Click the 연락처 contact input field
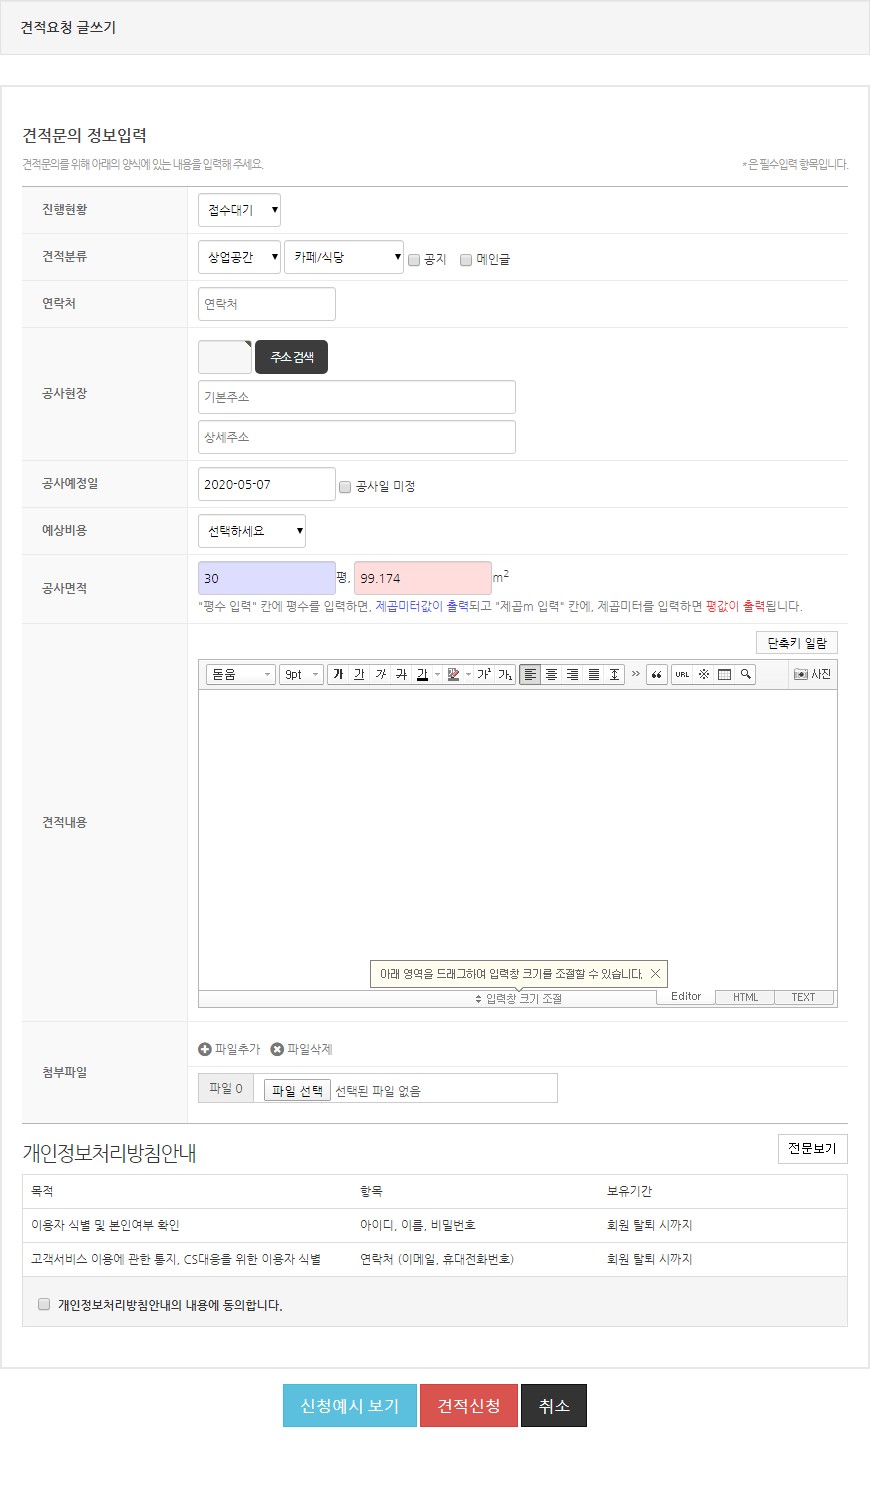 [267, 304]
